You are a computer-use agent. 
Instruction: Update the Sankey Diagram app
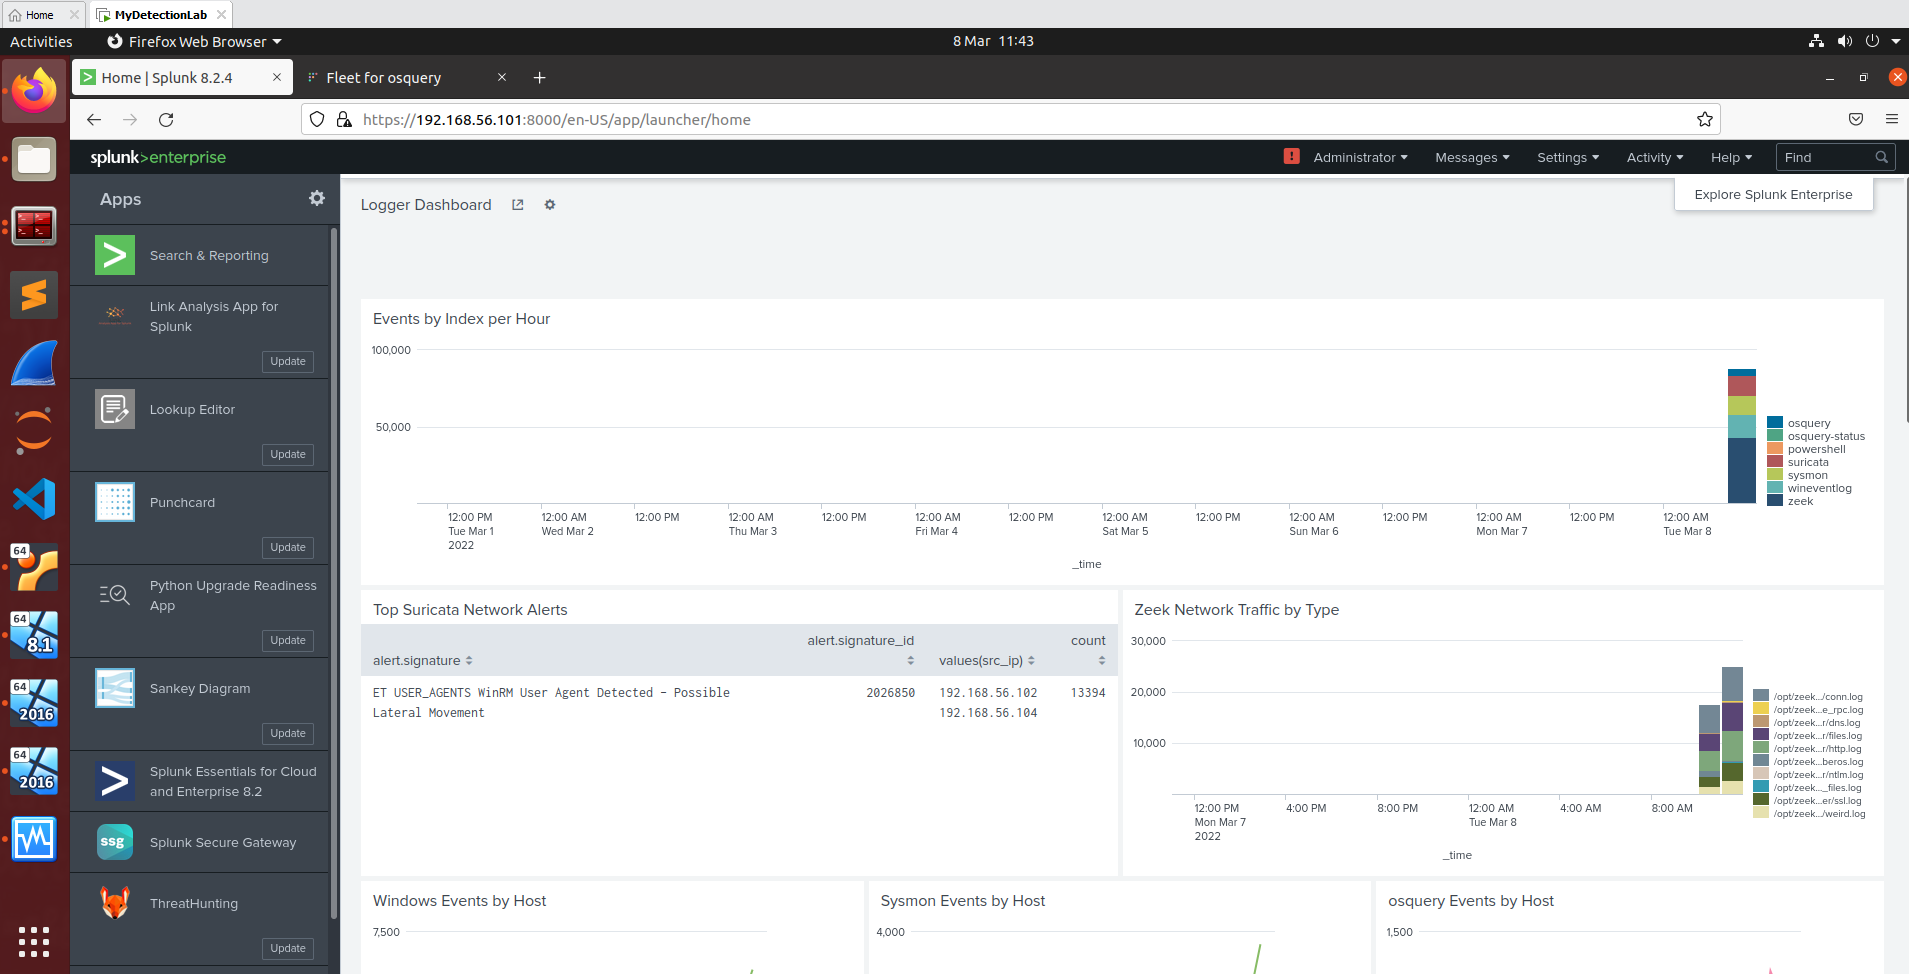[x=288, y=733]
